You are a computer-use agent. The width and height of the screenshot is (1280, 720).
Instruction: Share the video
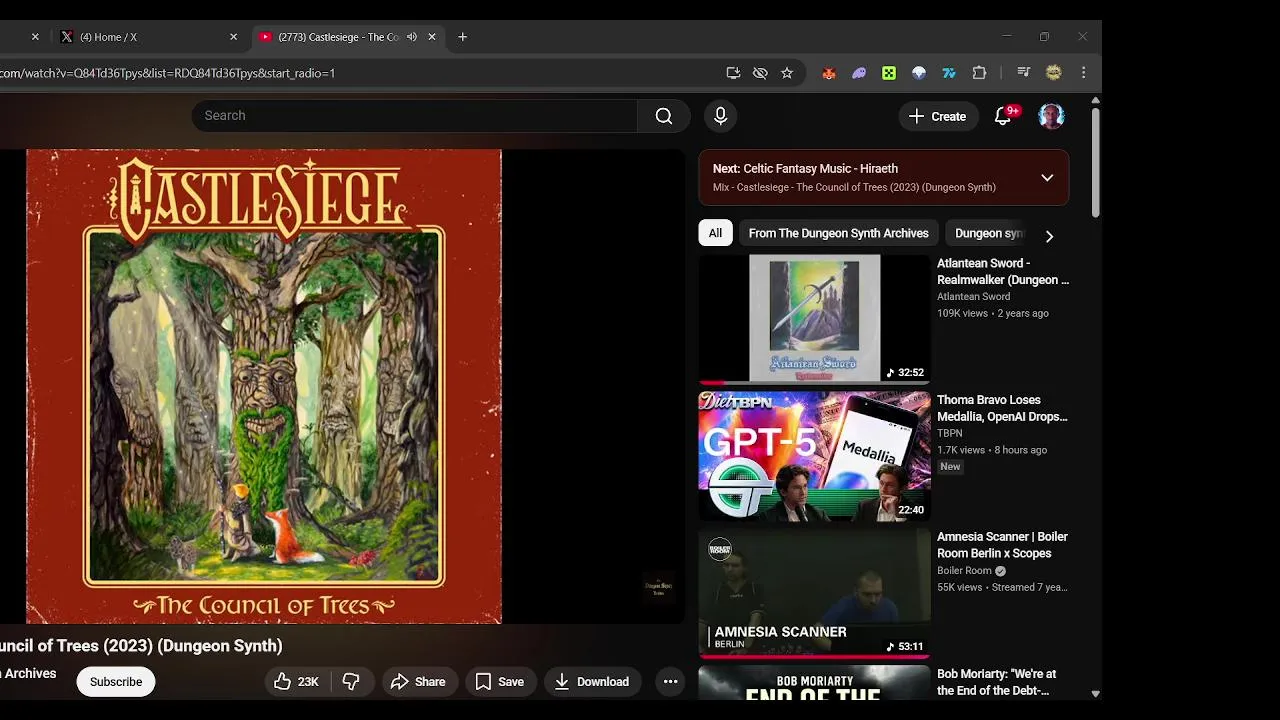[x=418, y=682]
